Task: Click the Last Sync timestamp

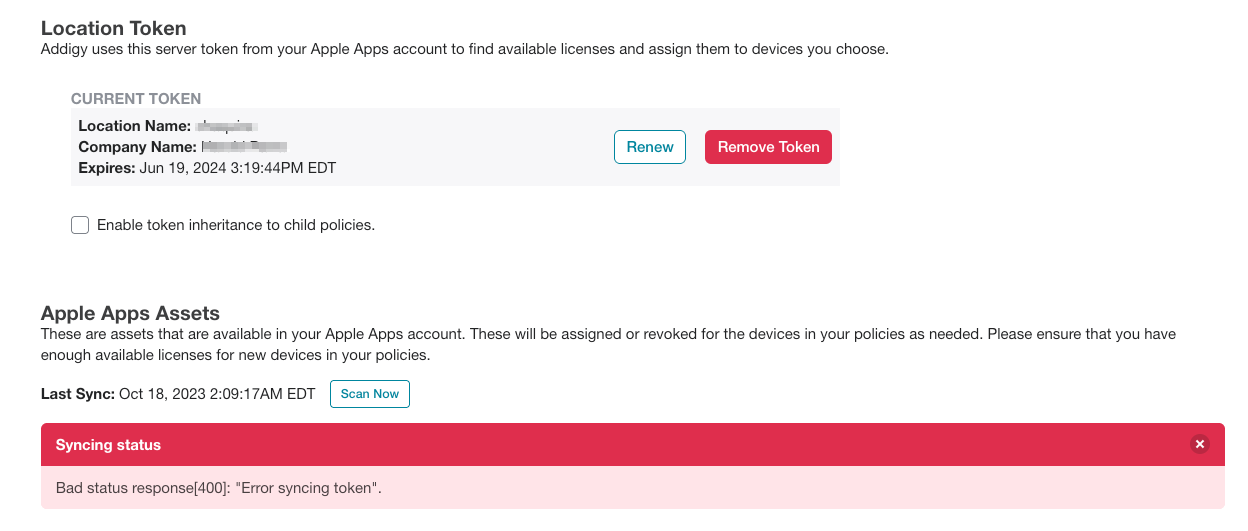Action: tap(217, 394)
